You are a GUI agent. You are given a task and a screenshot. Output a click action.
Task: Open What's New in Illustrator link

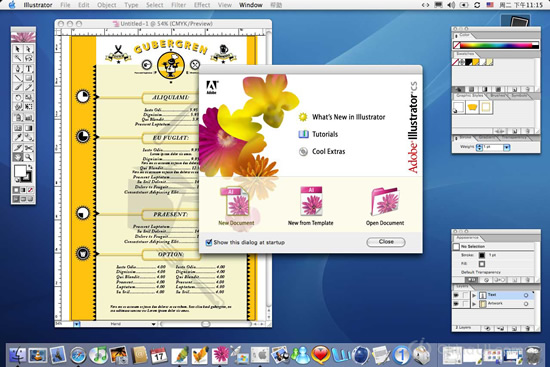(348, 117)
